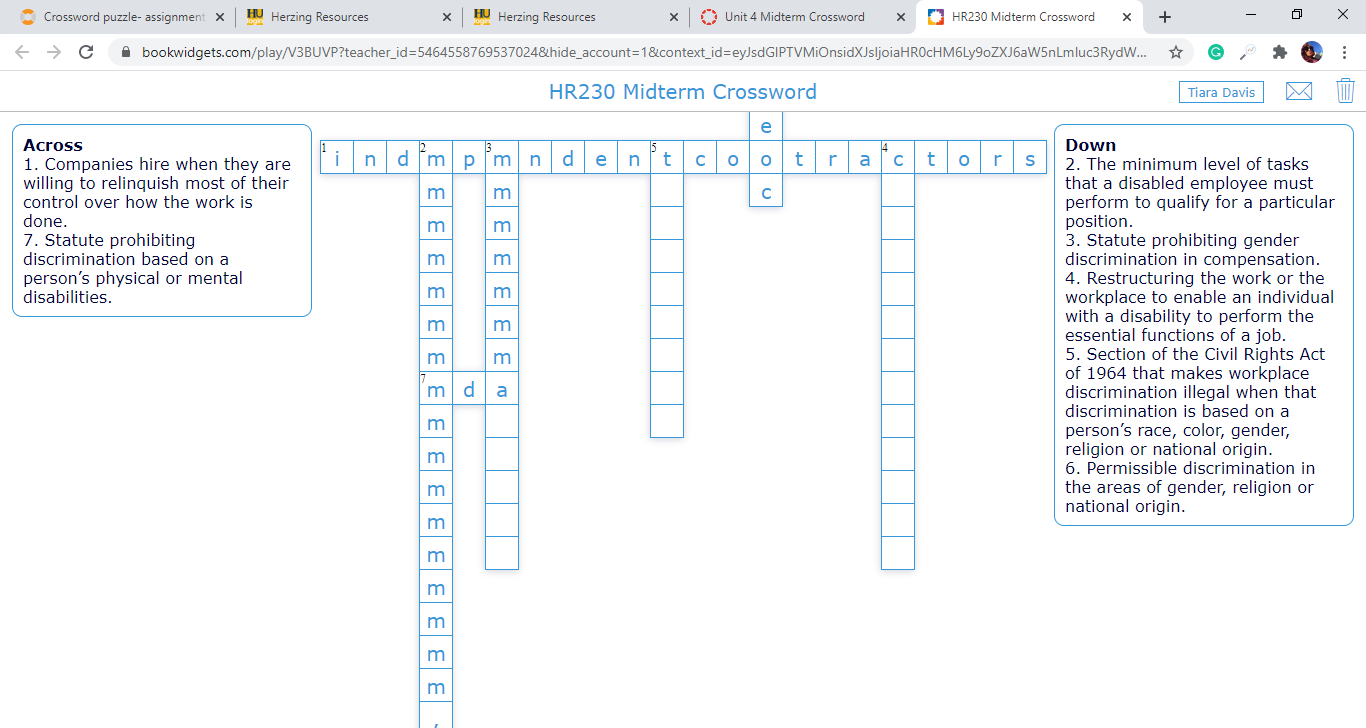Click the Tiara Davis name button
Image resolution: width=1366 pixels, height=728 pixels.
[1221, 92]
